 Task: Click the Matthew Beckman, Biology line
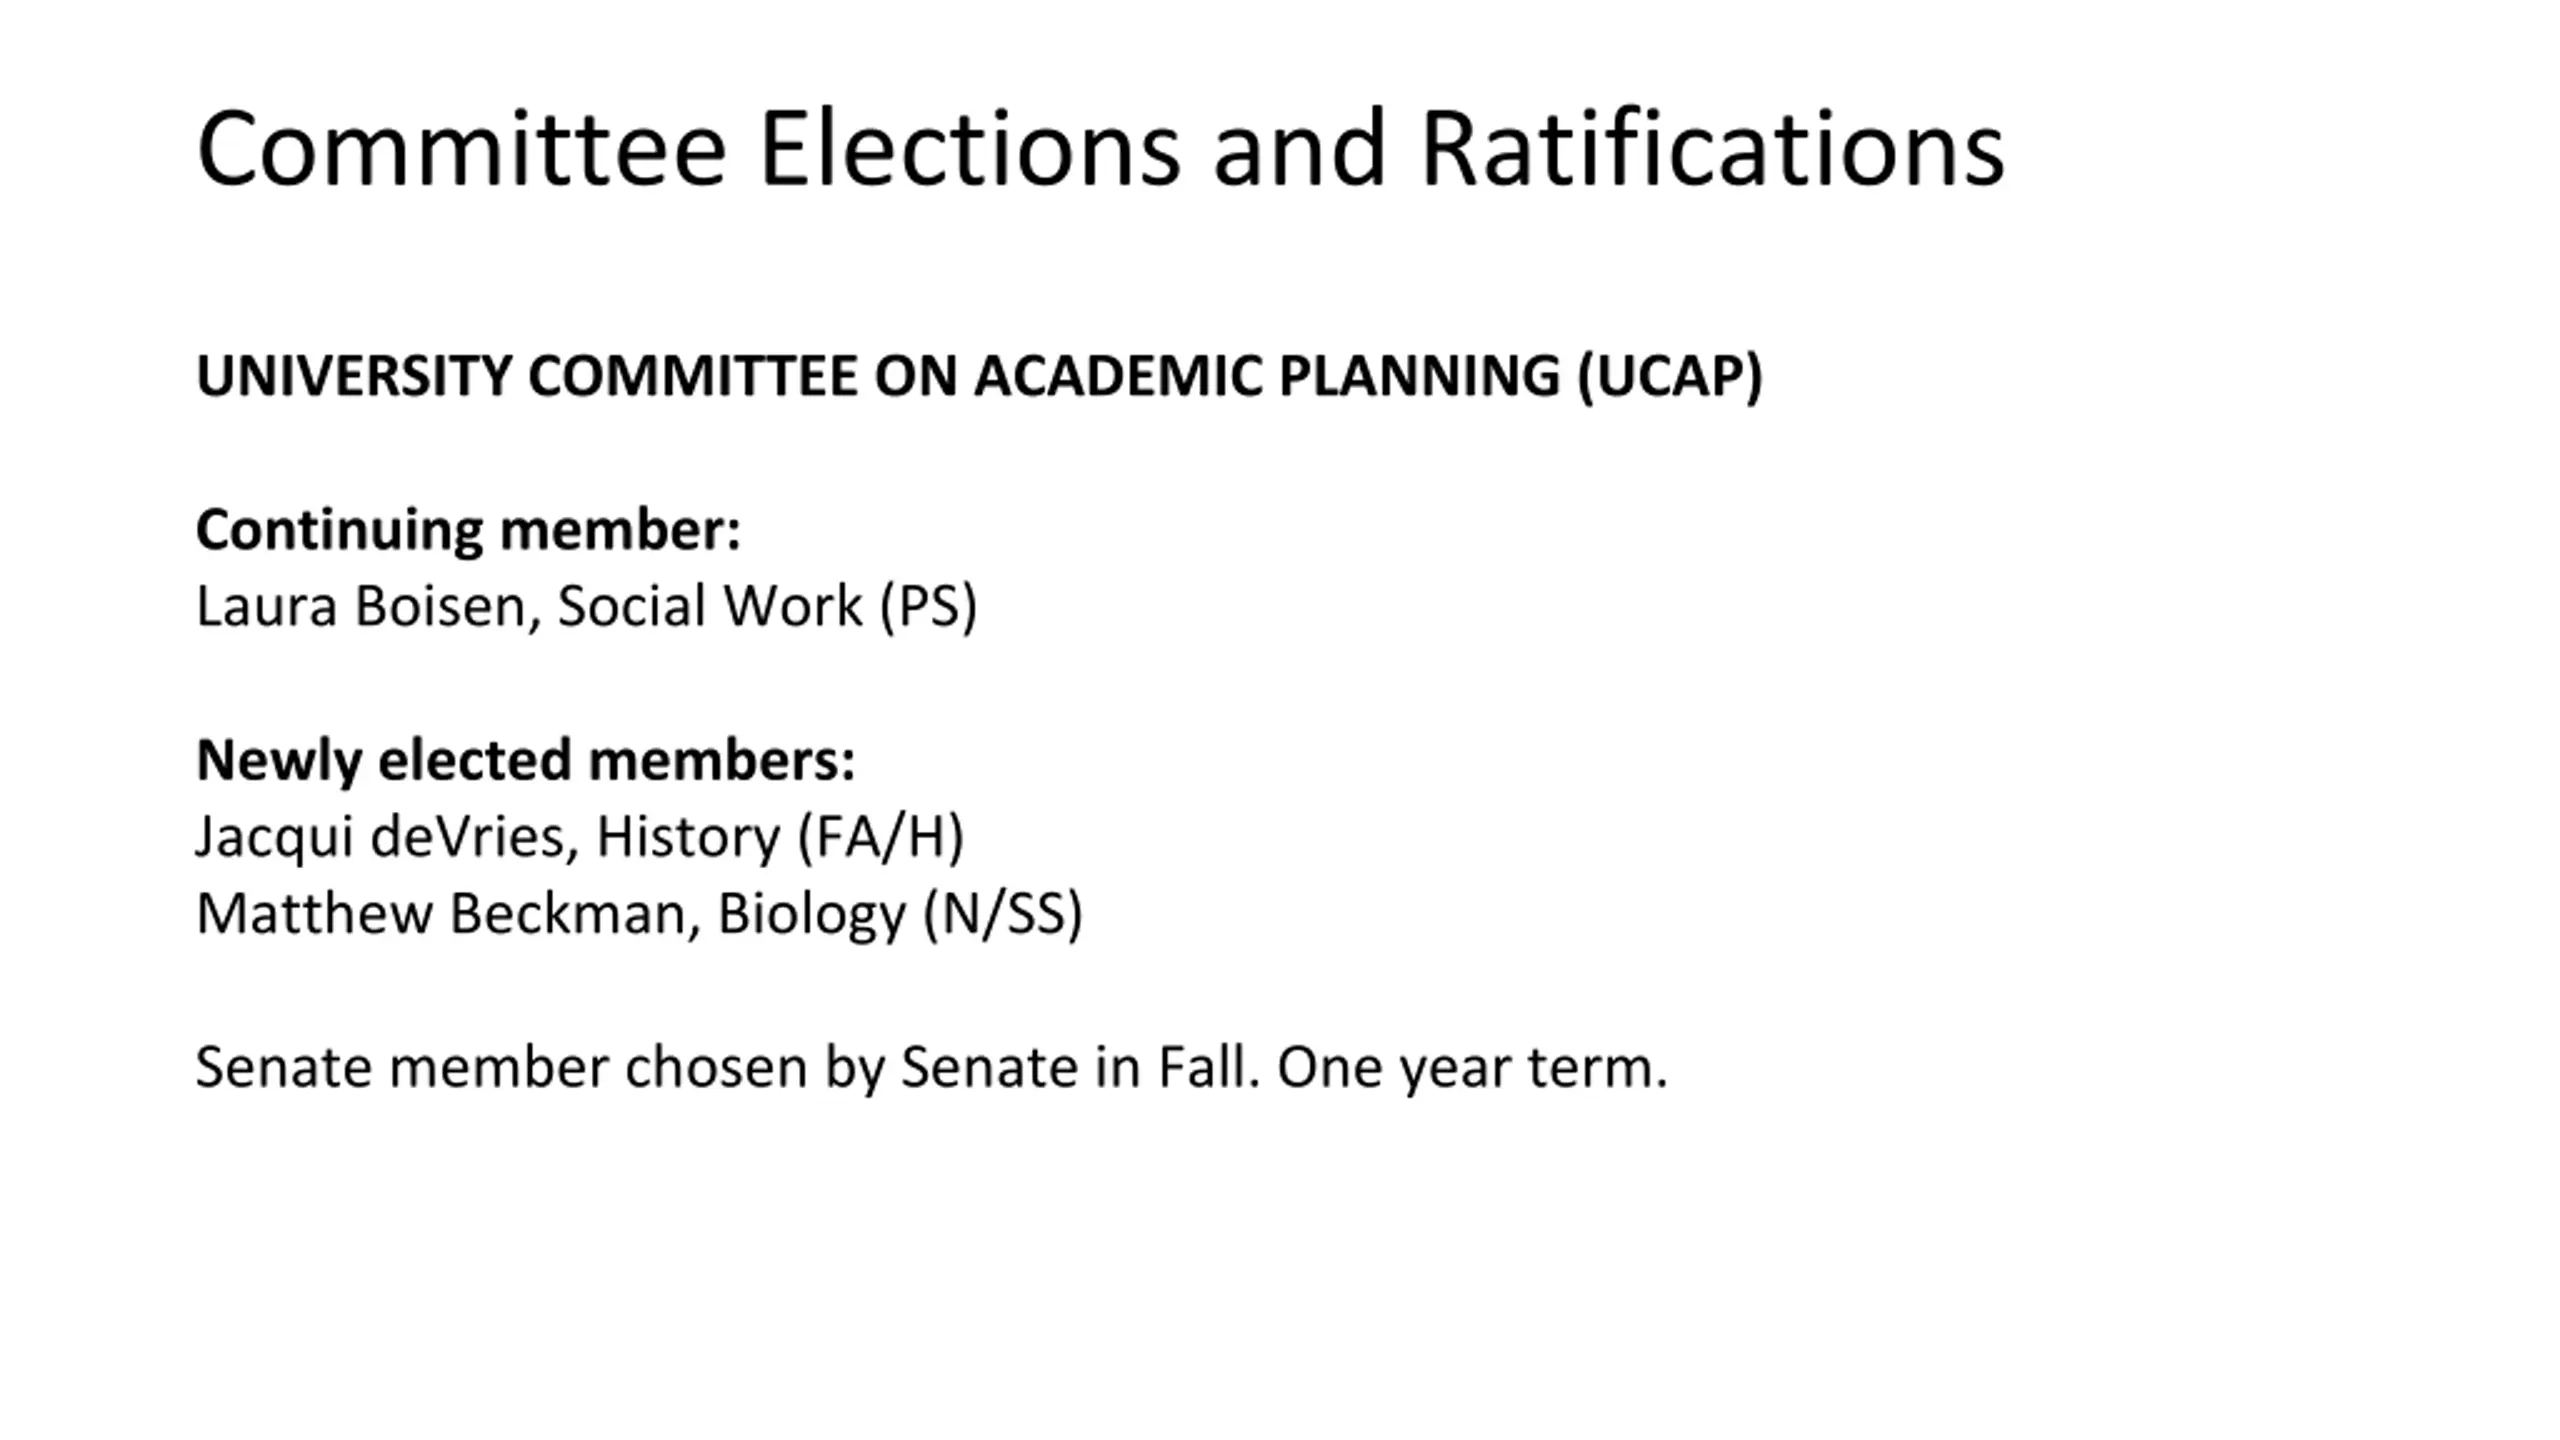(x=639, y=914)
